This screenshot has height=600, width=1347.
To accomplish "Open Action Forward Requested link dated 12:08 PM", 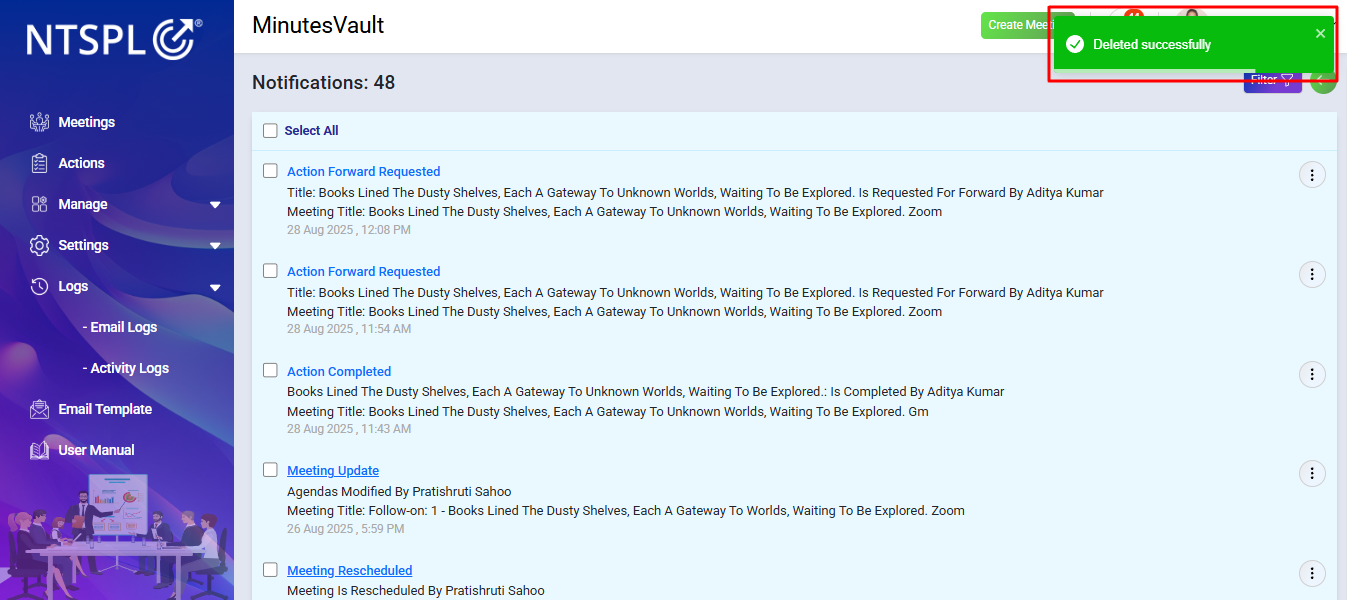I will click(x=363, y=172).
